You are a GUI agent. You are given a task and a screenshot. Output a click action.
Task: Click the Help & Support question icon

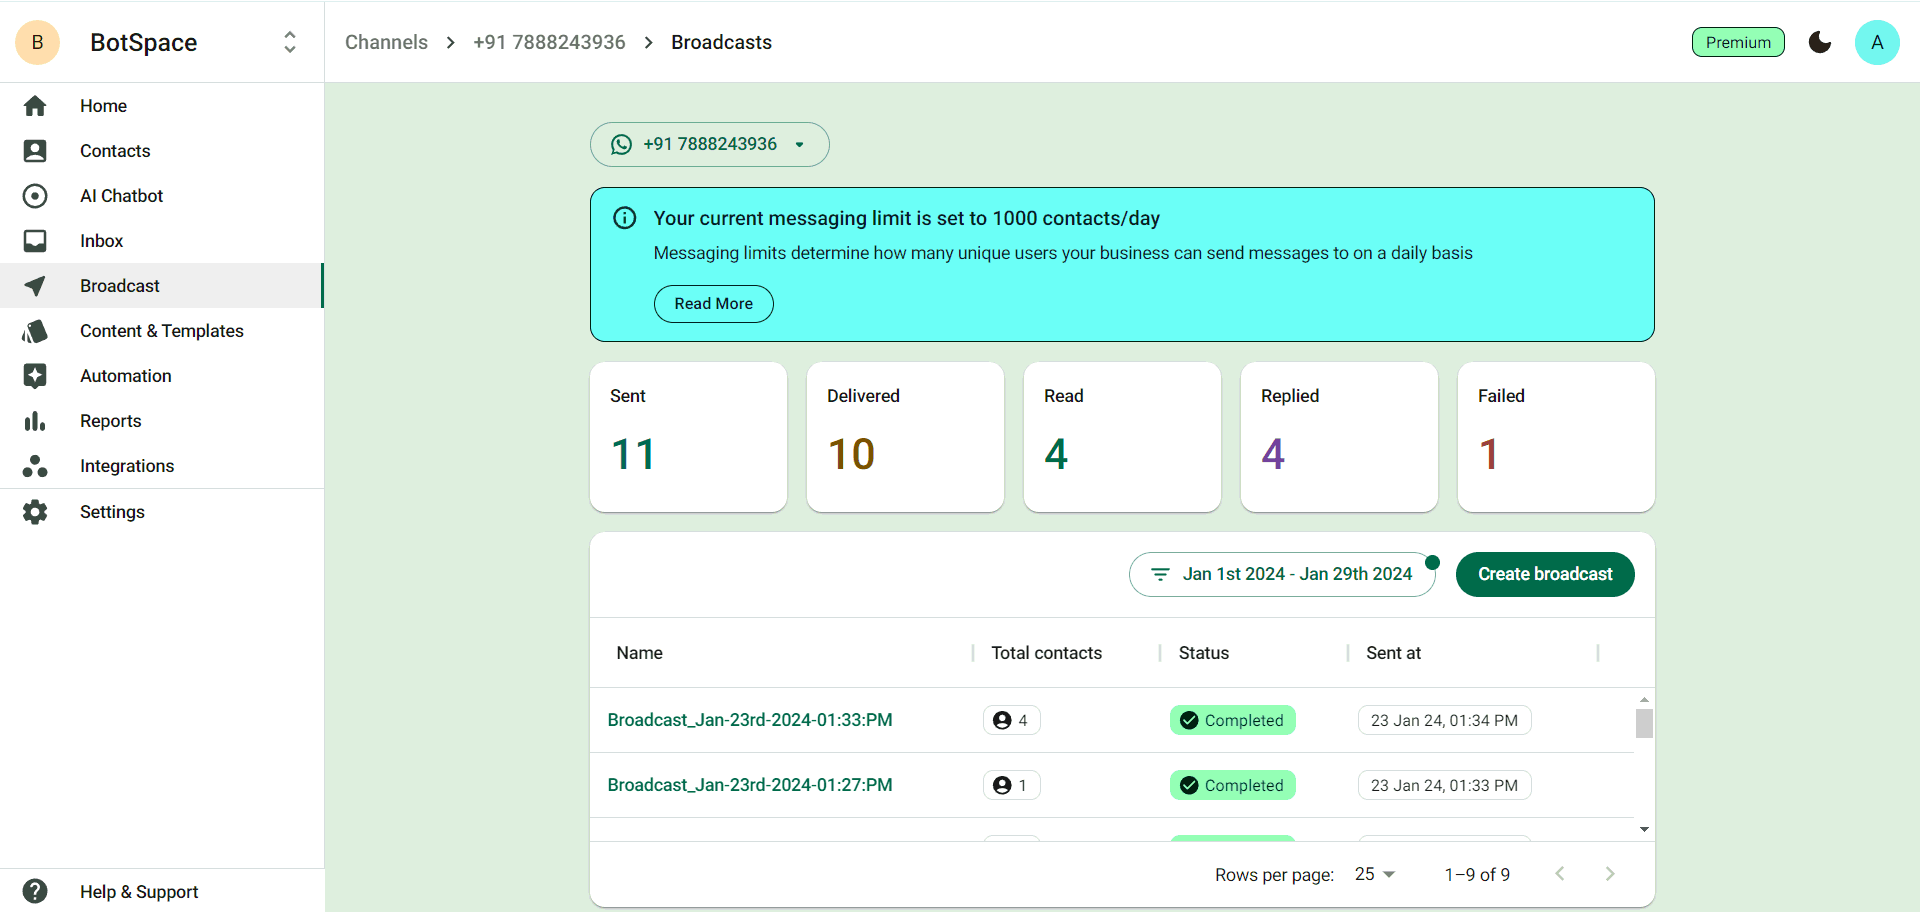(35, 891)
